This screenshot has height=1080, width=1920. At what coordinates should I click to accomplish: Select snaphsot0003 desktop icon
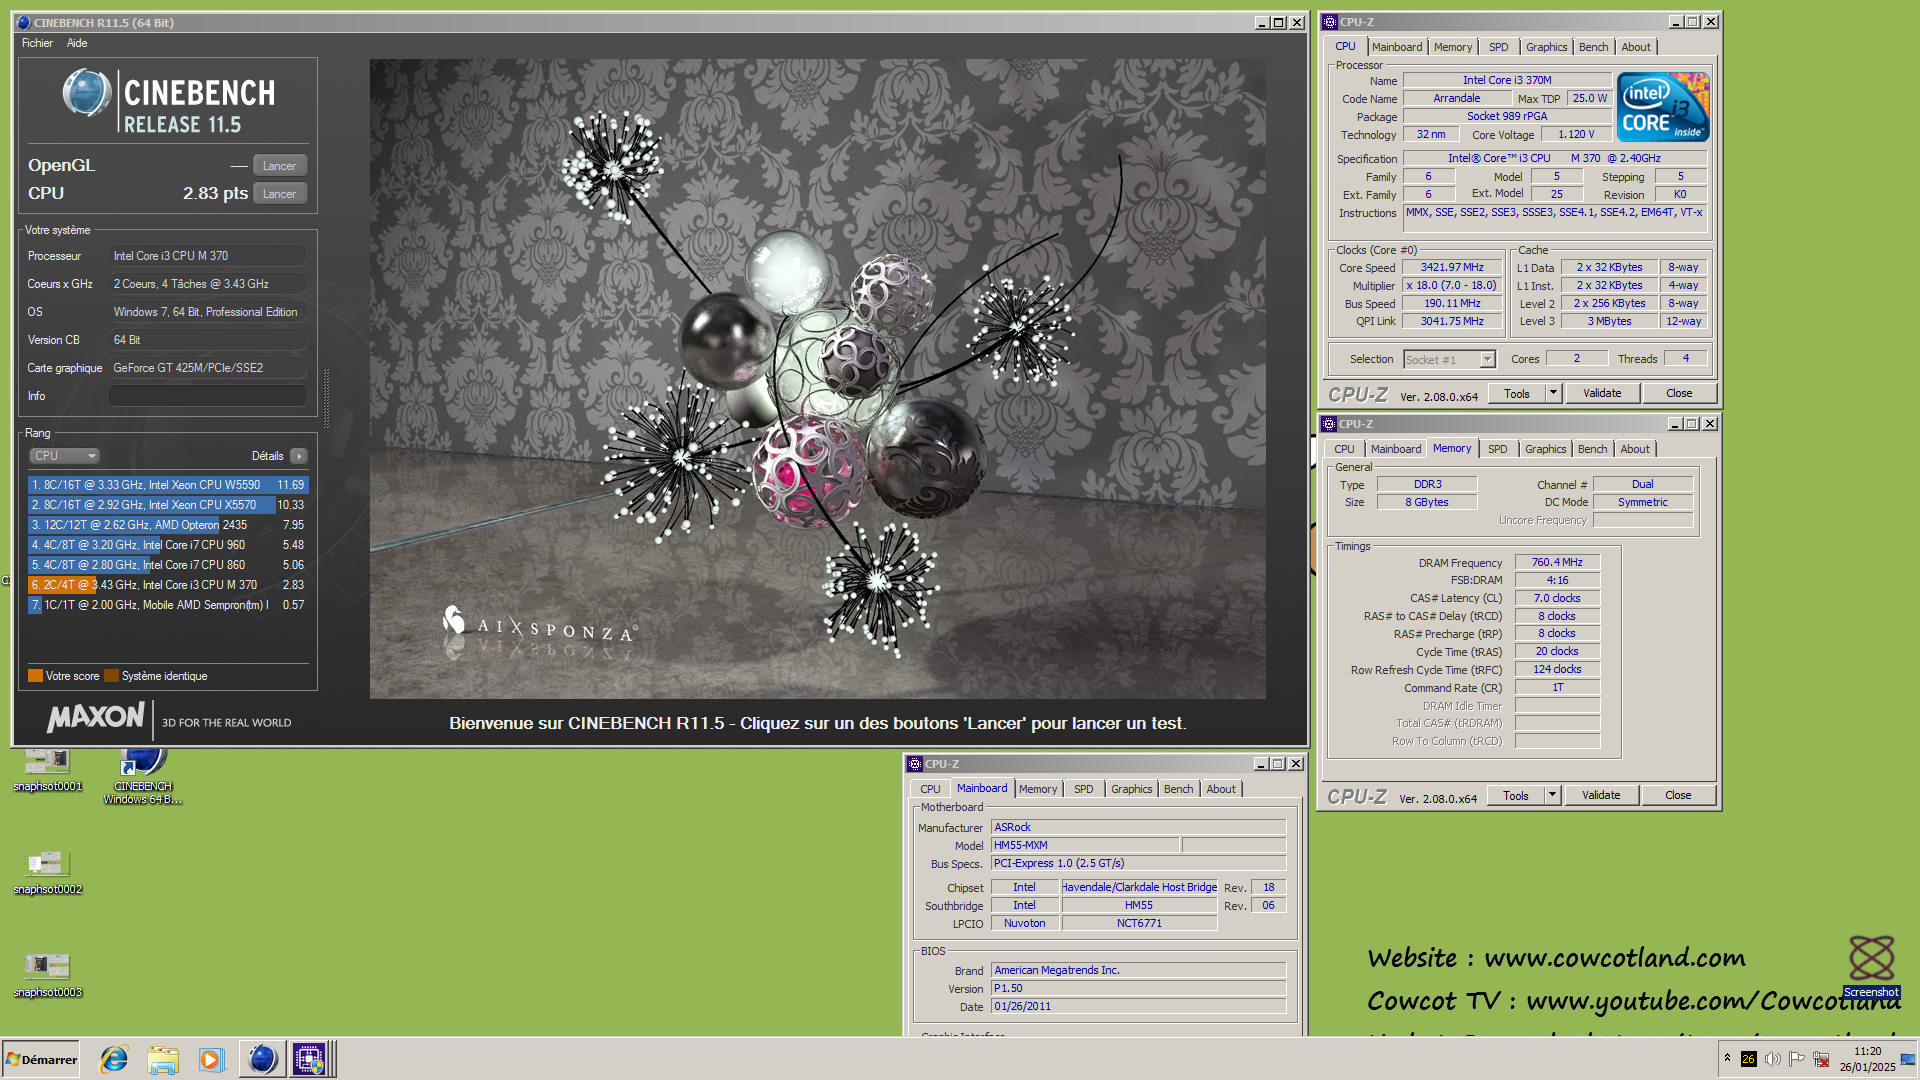(x=47, y=977)
